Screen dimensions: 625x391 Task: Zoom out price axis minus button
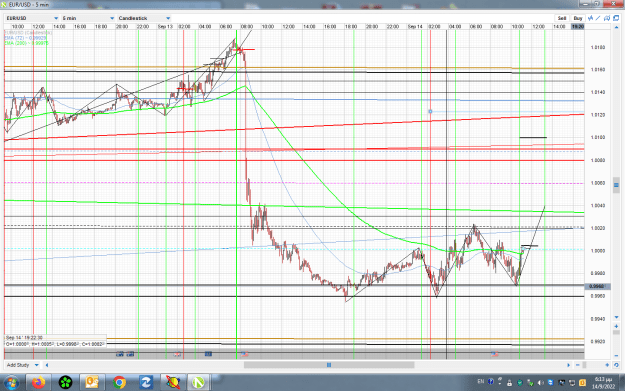pyautogui.click(x=616, y=356)
